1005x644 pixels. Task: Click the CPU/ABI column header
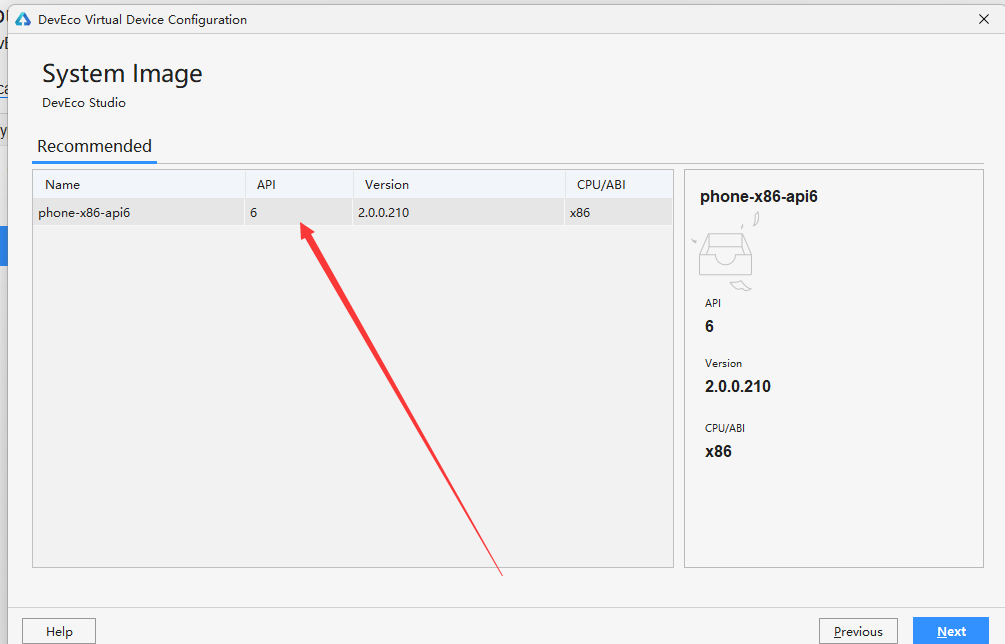(619, 185)
